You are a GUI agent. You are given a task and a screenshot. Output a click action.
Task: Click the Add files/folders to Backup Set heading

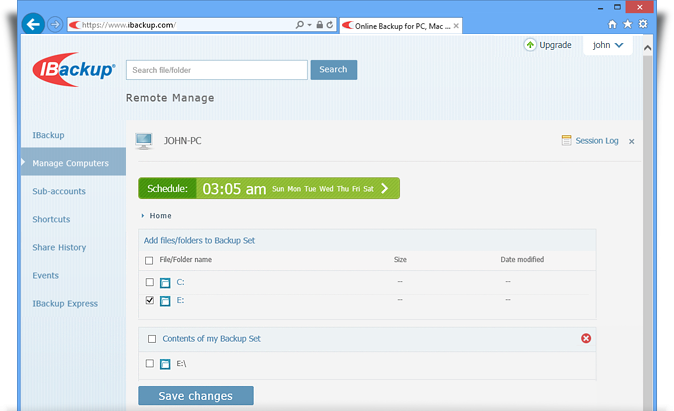pos(199,240)
